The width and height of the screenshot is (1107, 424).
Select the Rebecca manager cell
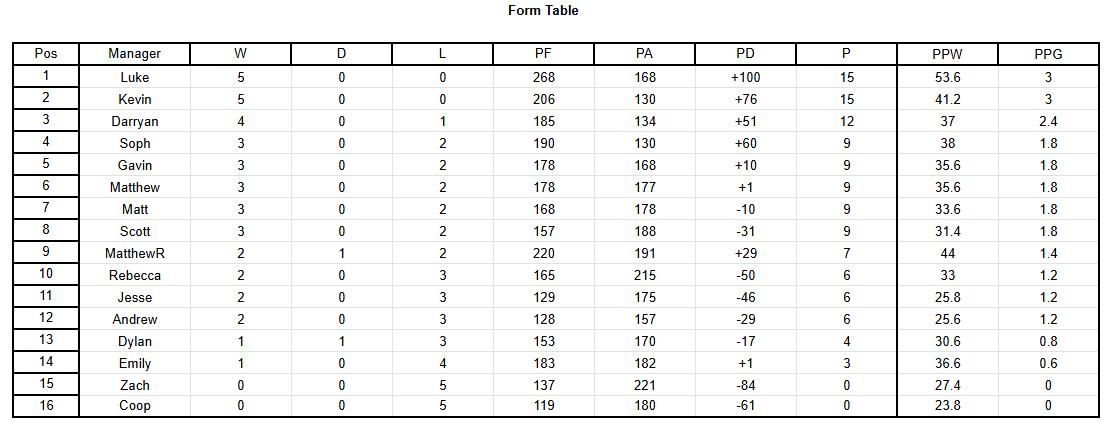[x=134, y=275]
